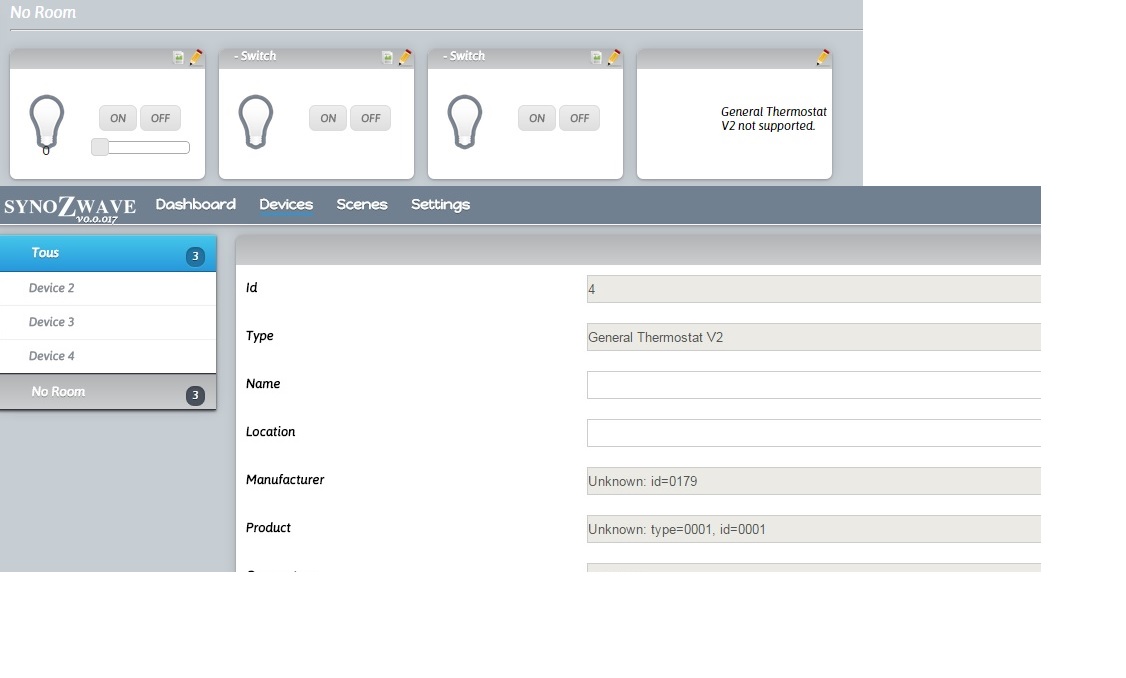The width and height of the screenshot is (1126, 678).
Task: Click the Location input field
Action: (x=814, y=433)
